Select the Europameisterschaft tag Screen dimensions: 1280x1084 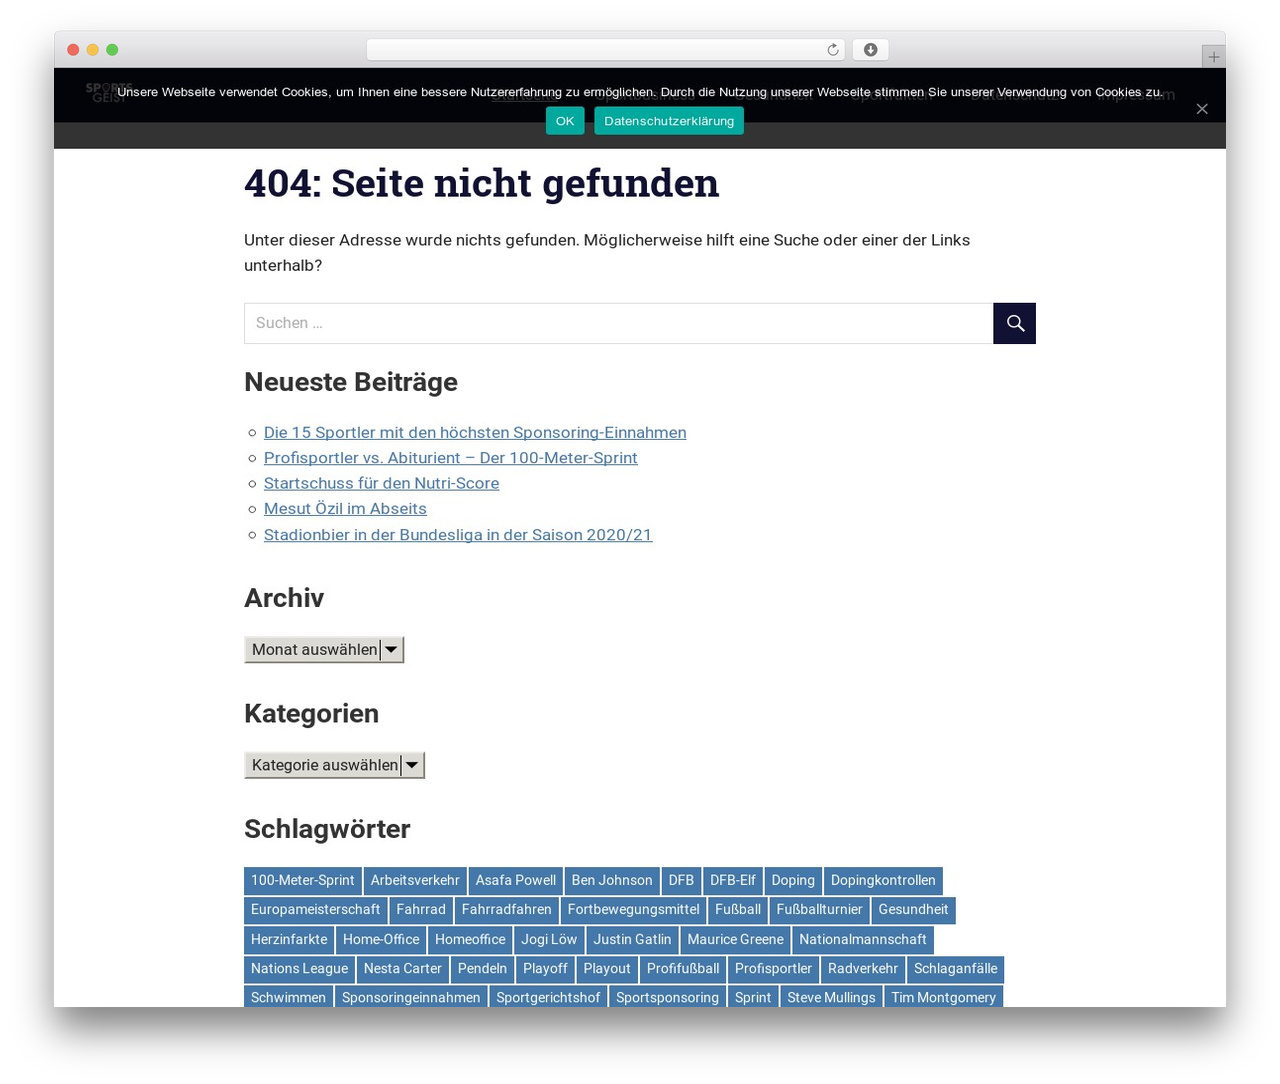pyautogui.click(x=315, y=910)
